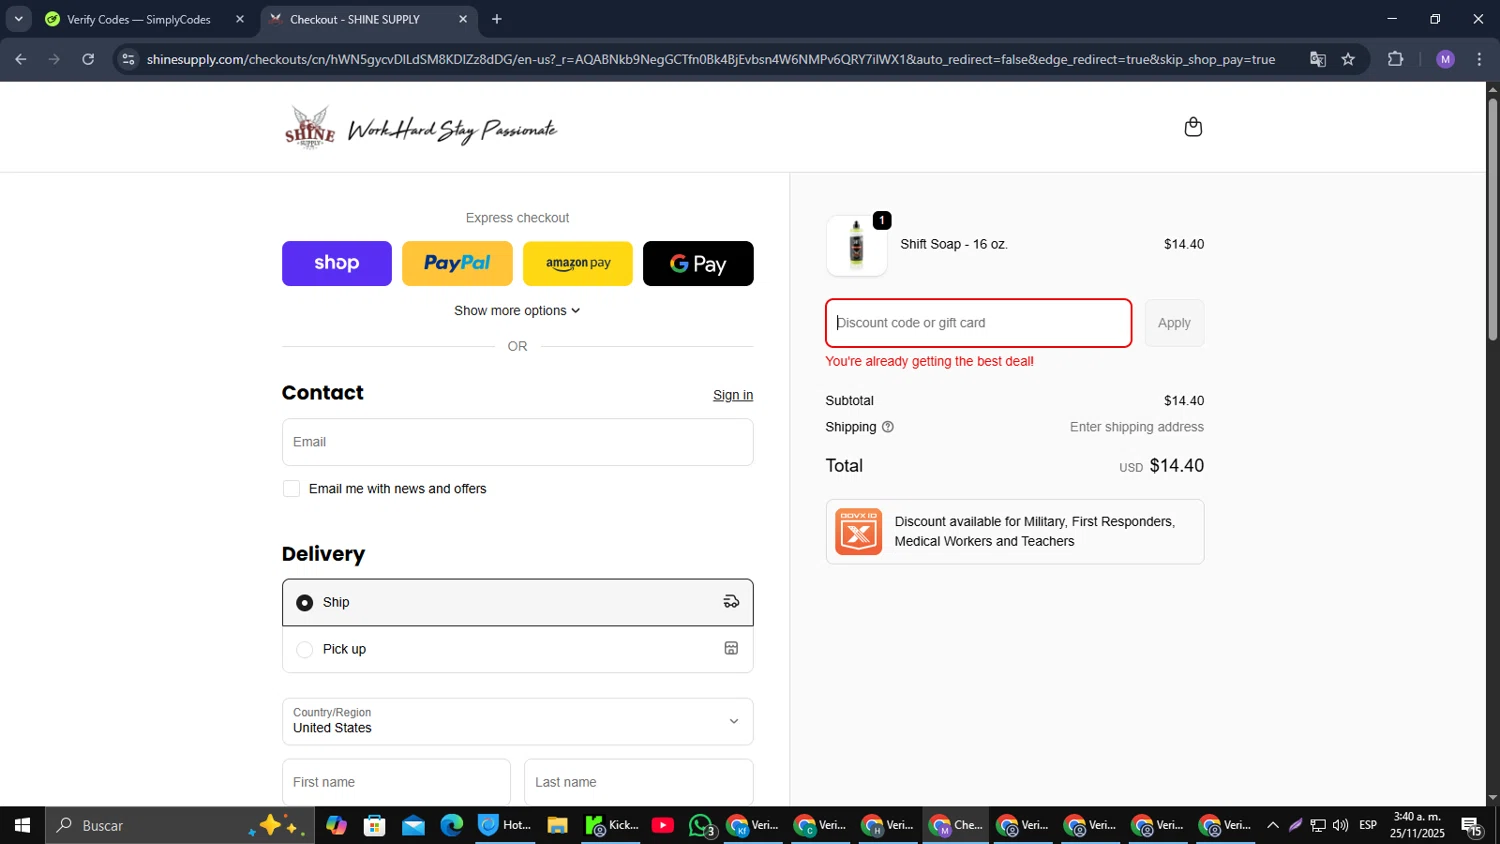This screenshot has width=1500, height=844.
Task: Expand Show more options for express checkout
Action: [x=517, y=311]
